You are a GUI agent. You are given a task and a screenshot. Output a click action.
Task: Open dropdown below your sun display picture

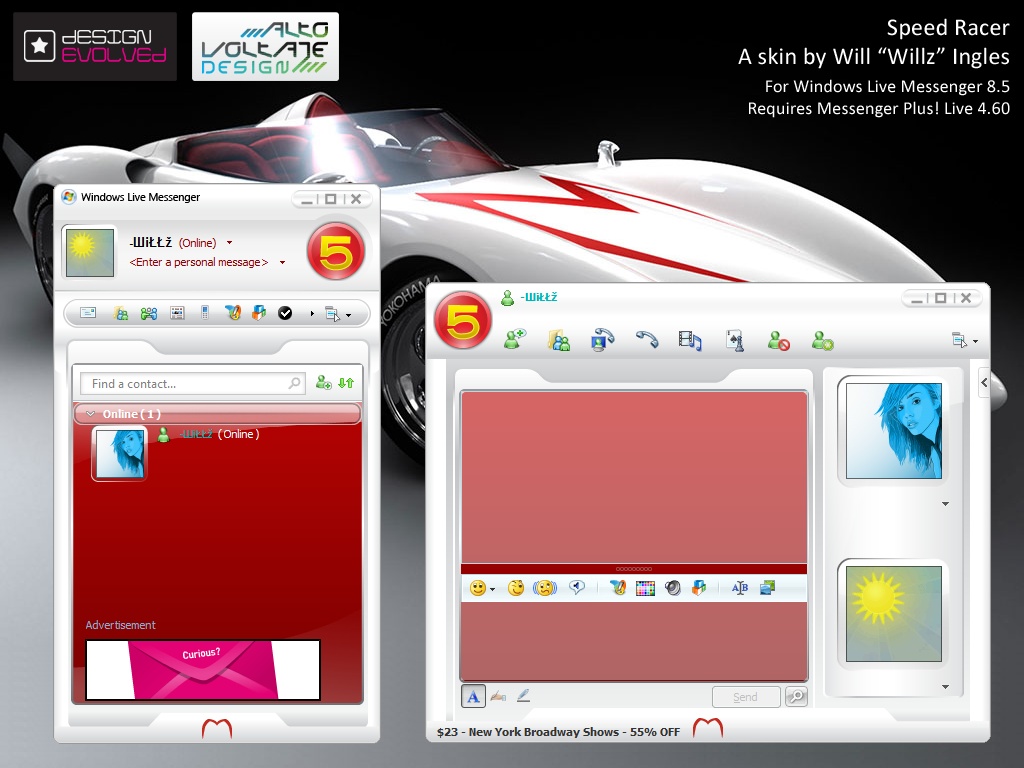(945, 687)
